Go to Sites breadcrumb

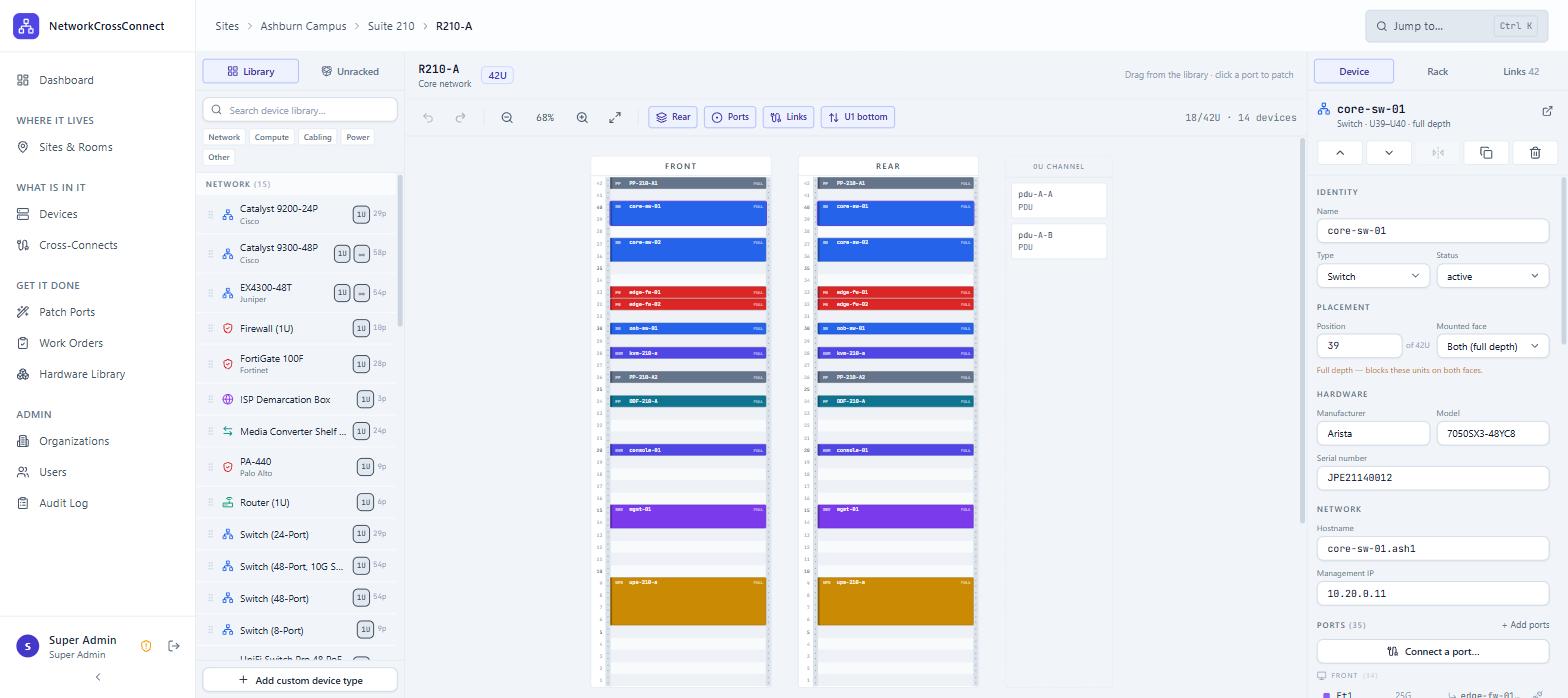[x=227, y=26]
